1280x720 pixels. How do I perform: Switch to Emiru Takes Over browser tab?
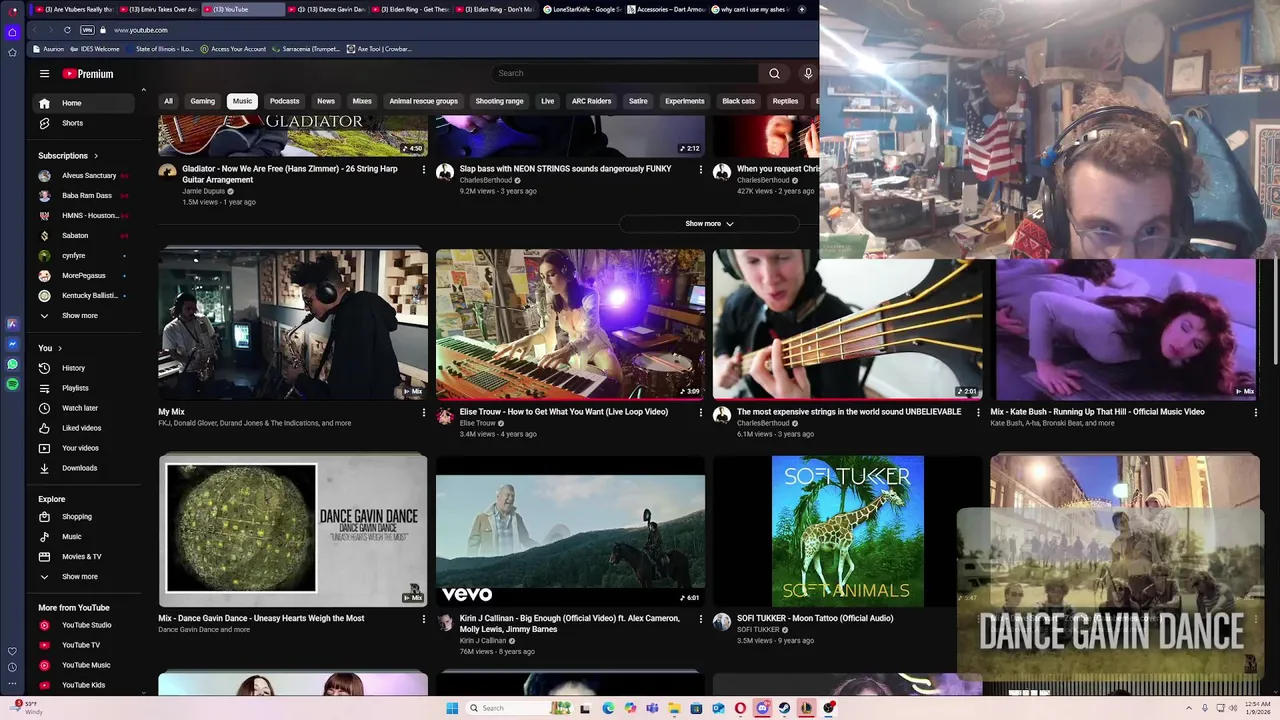click(x=159, y=9)
